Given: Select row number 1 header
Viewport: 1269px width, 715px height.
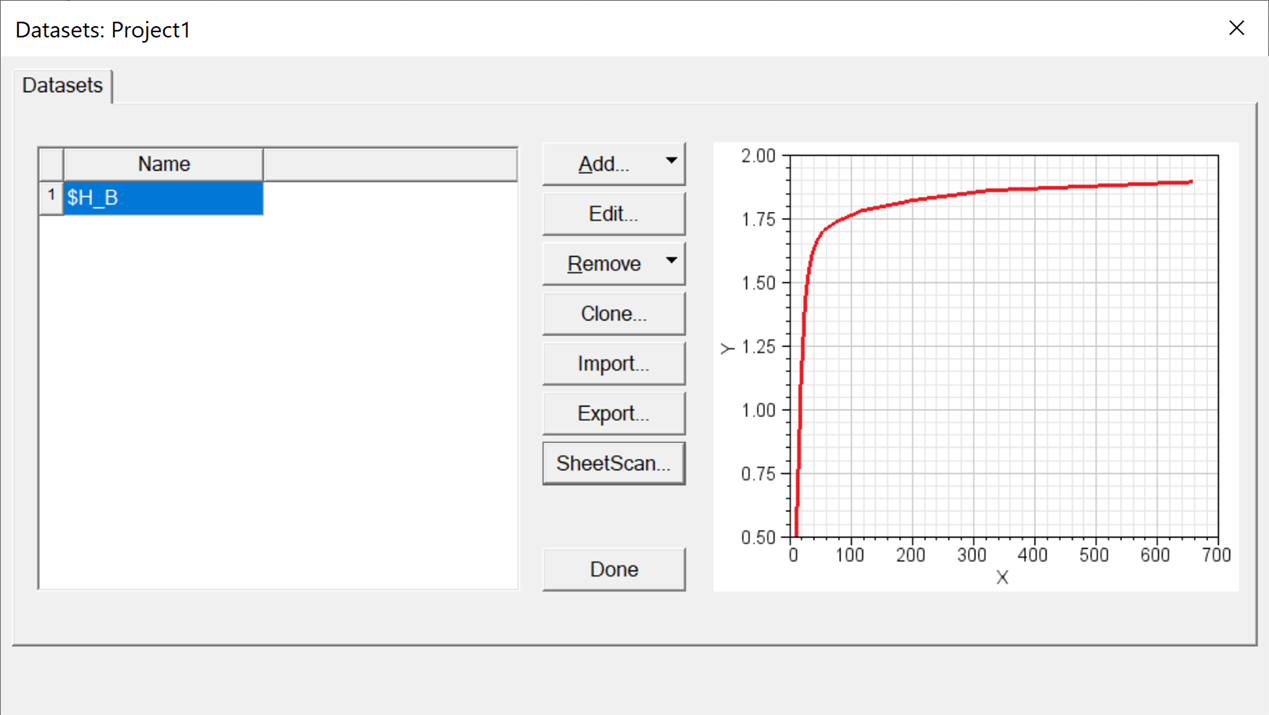Looking at the screenshot, I should (51, 198).
